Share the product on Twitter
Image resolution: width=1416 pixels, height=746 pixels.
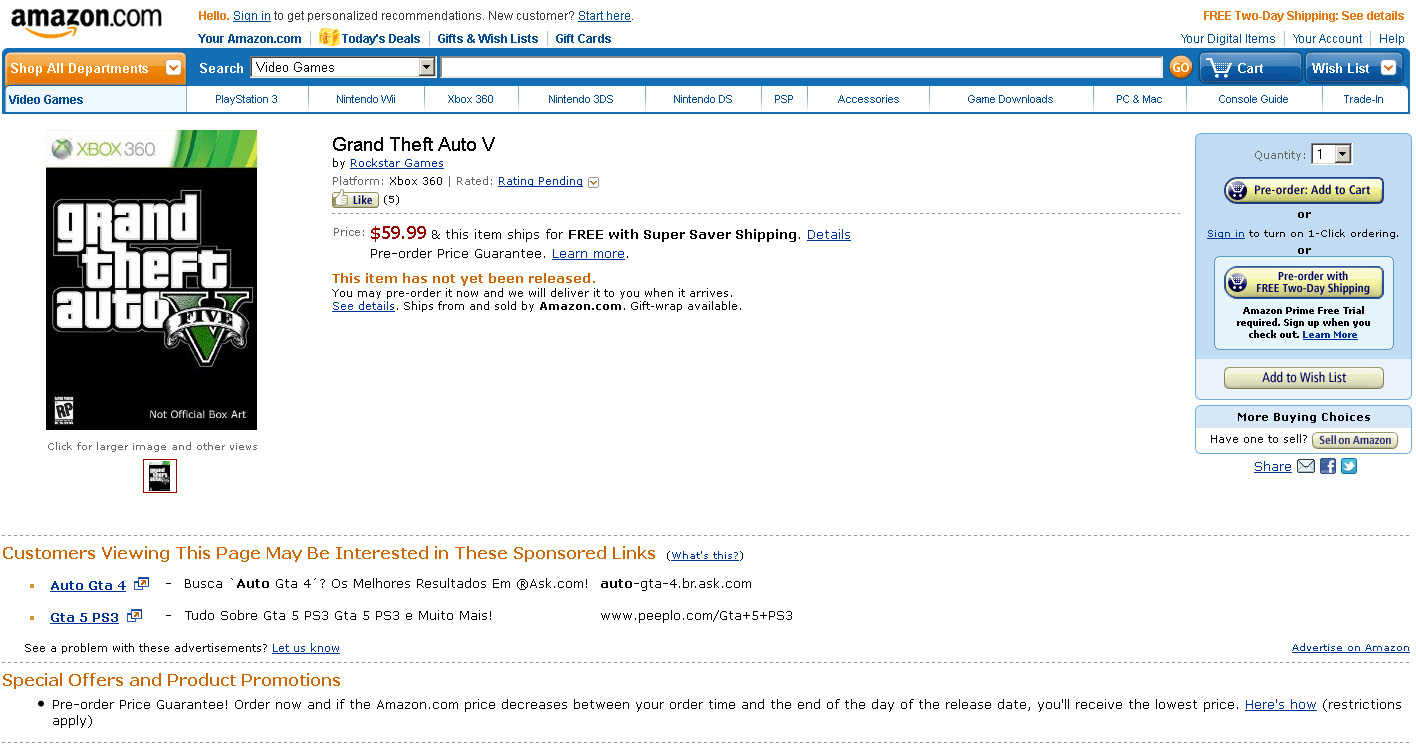pyautogui.click(x=1349, y=466)
